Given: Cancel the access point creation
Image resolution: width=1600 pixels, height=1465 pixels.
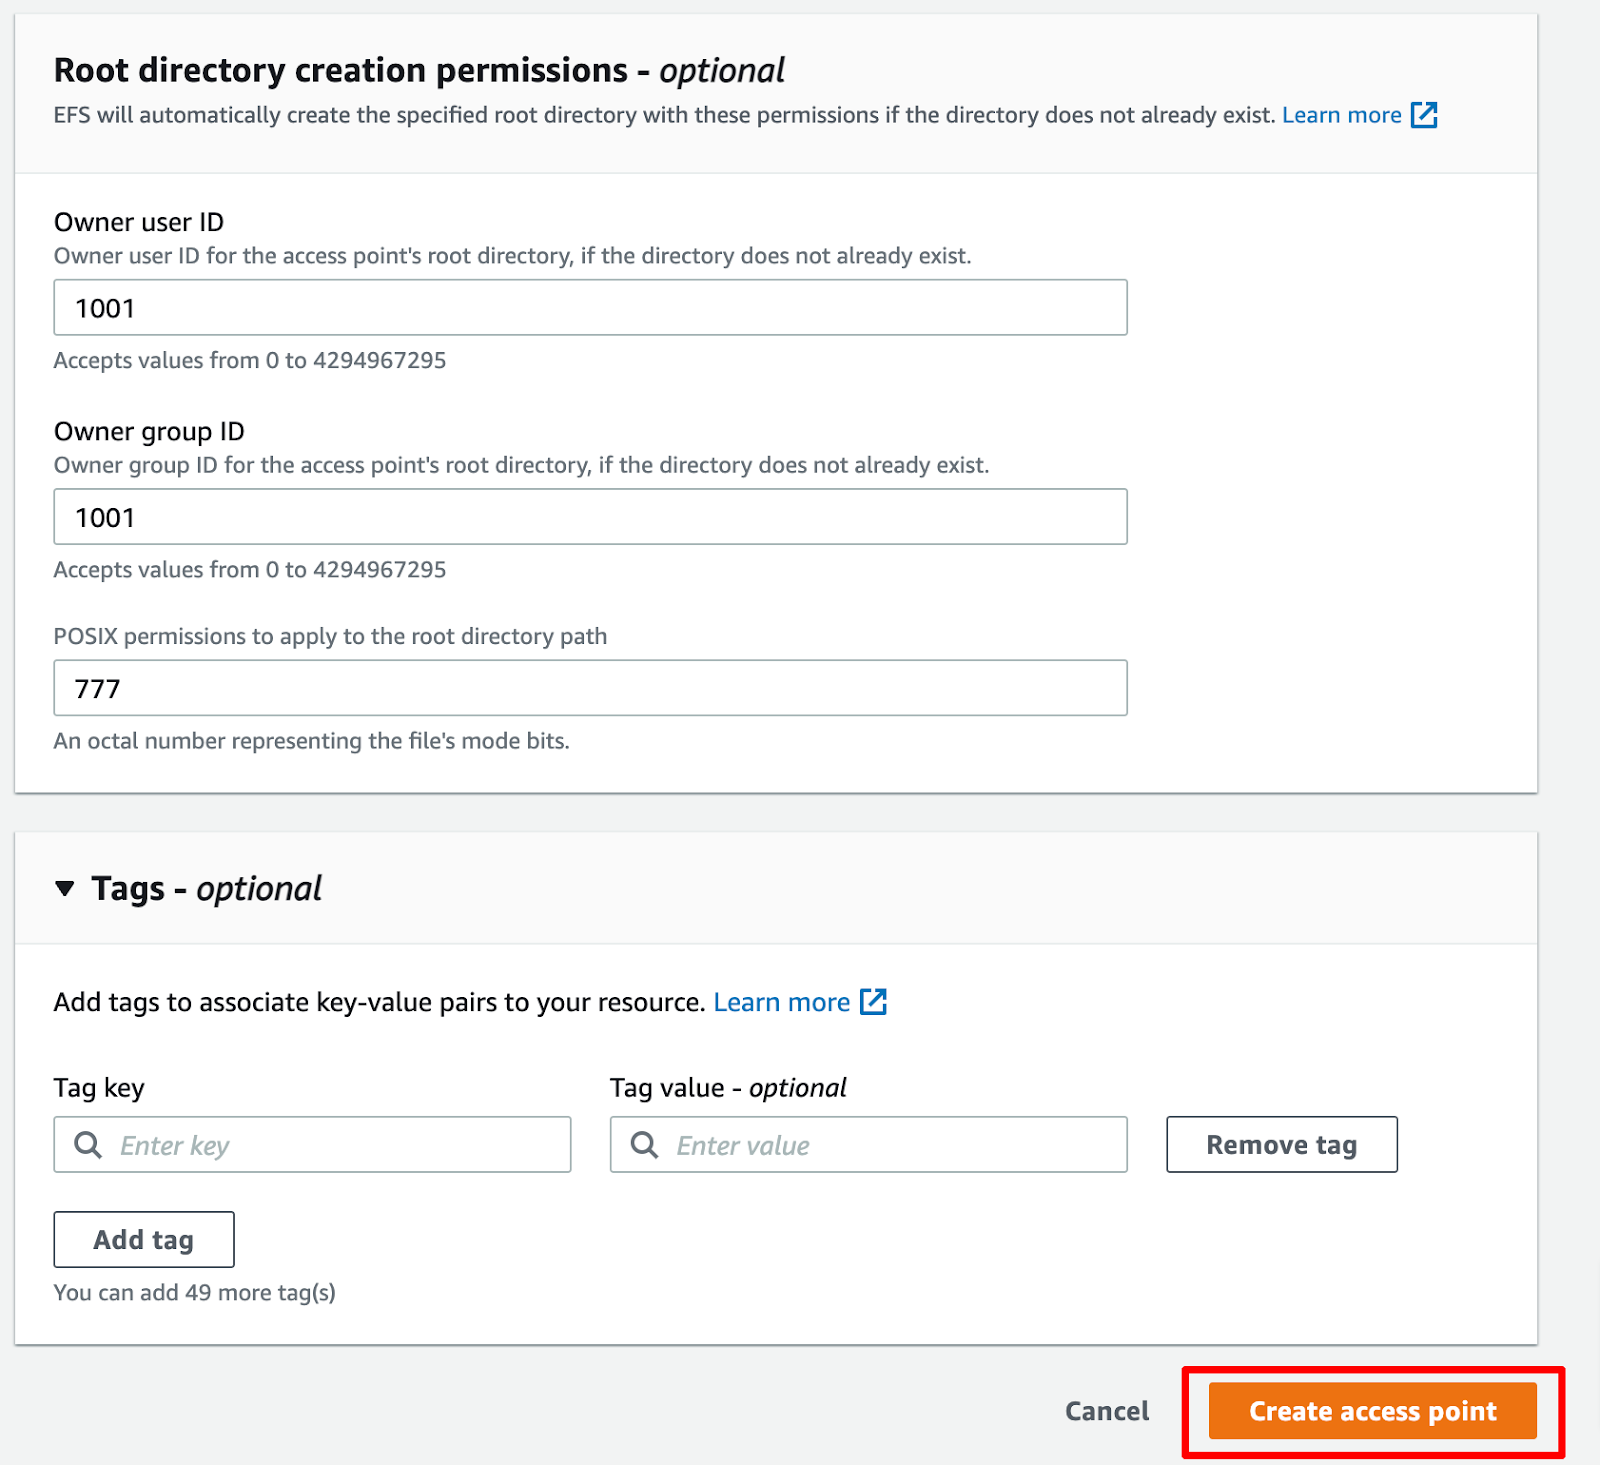Looking at the screenshot, I should (1107, 1411).
